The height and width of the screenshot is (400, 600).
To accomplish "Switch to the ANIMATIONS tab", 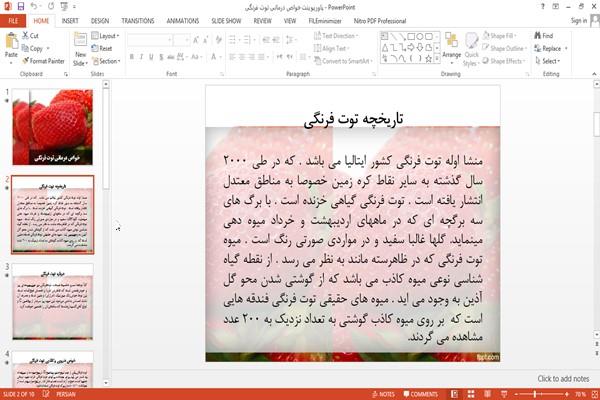I will [x=183, y=21].
